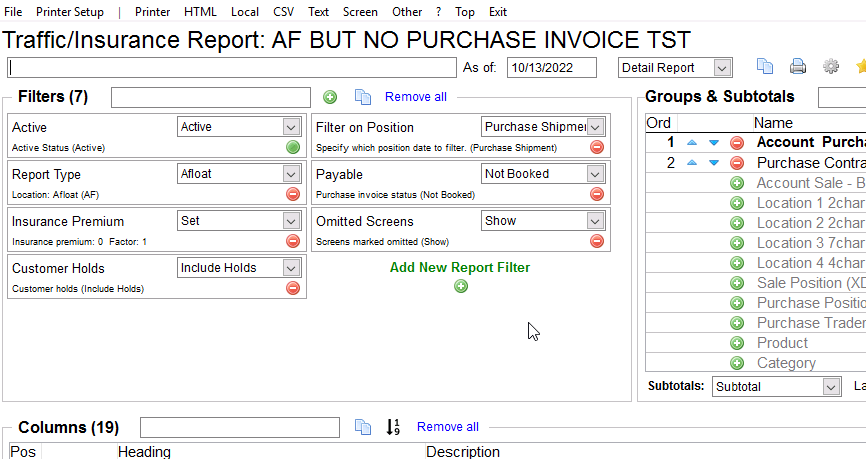Add Location 4 4char group
866x459 pixels.
coord(737,263)
